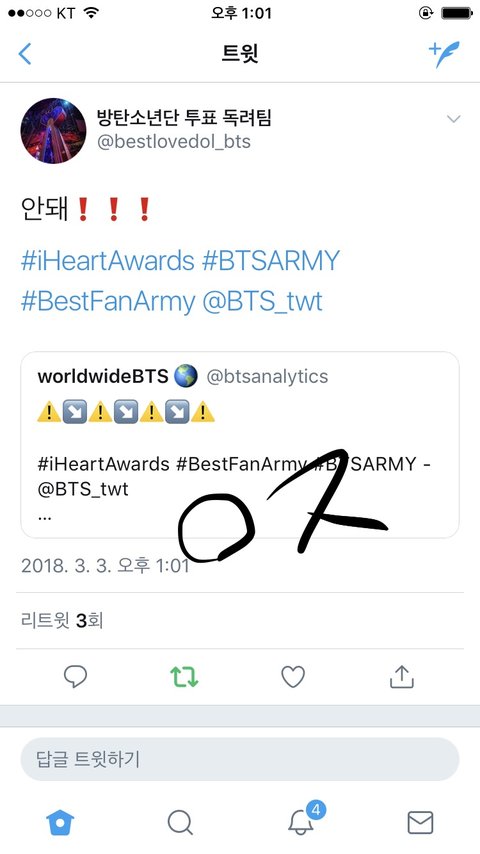Expand the tweet options chevron
Image resolution: width=480 pixels, height=854 pixels.
pos(453,119)
